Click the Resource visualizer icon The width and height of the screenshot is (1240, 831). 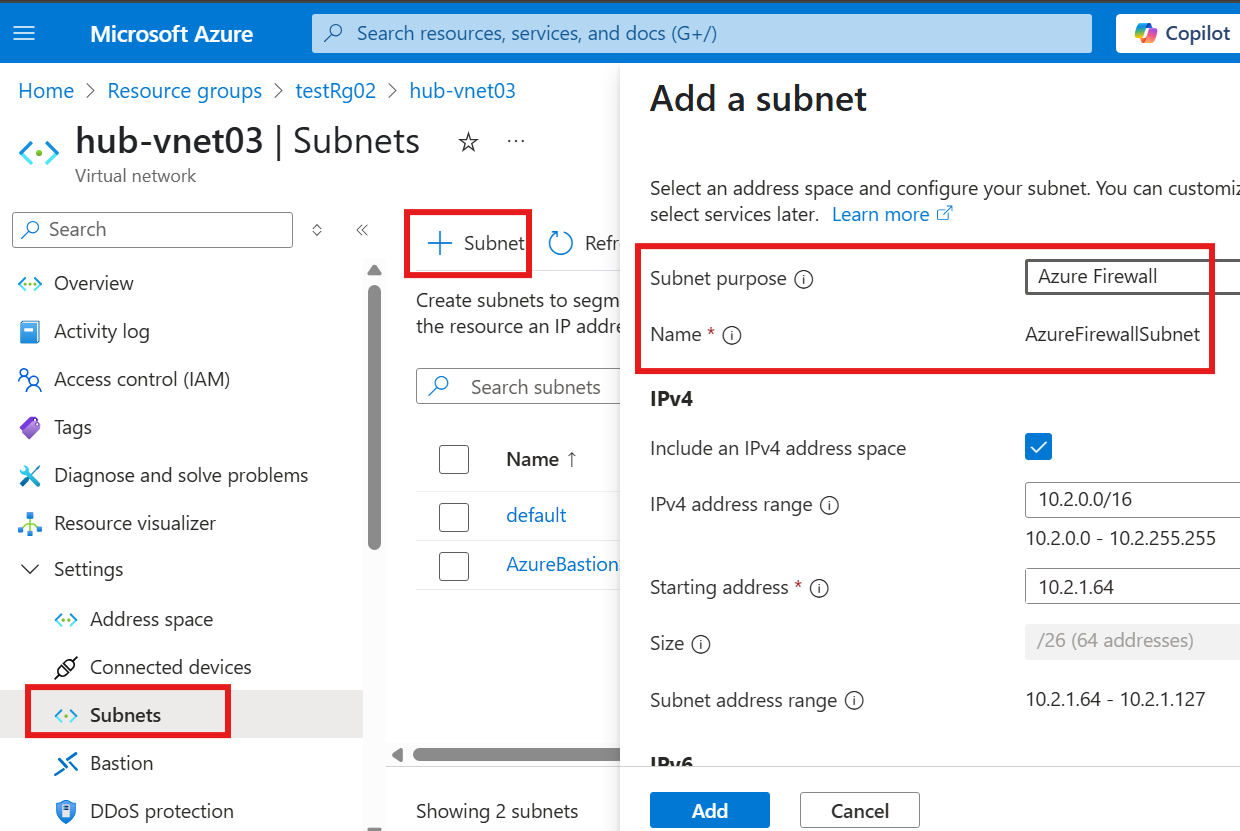point(30,523)
